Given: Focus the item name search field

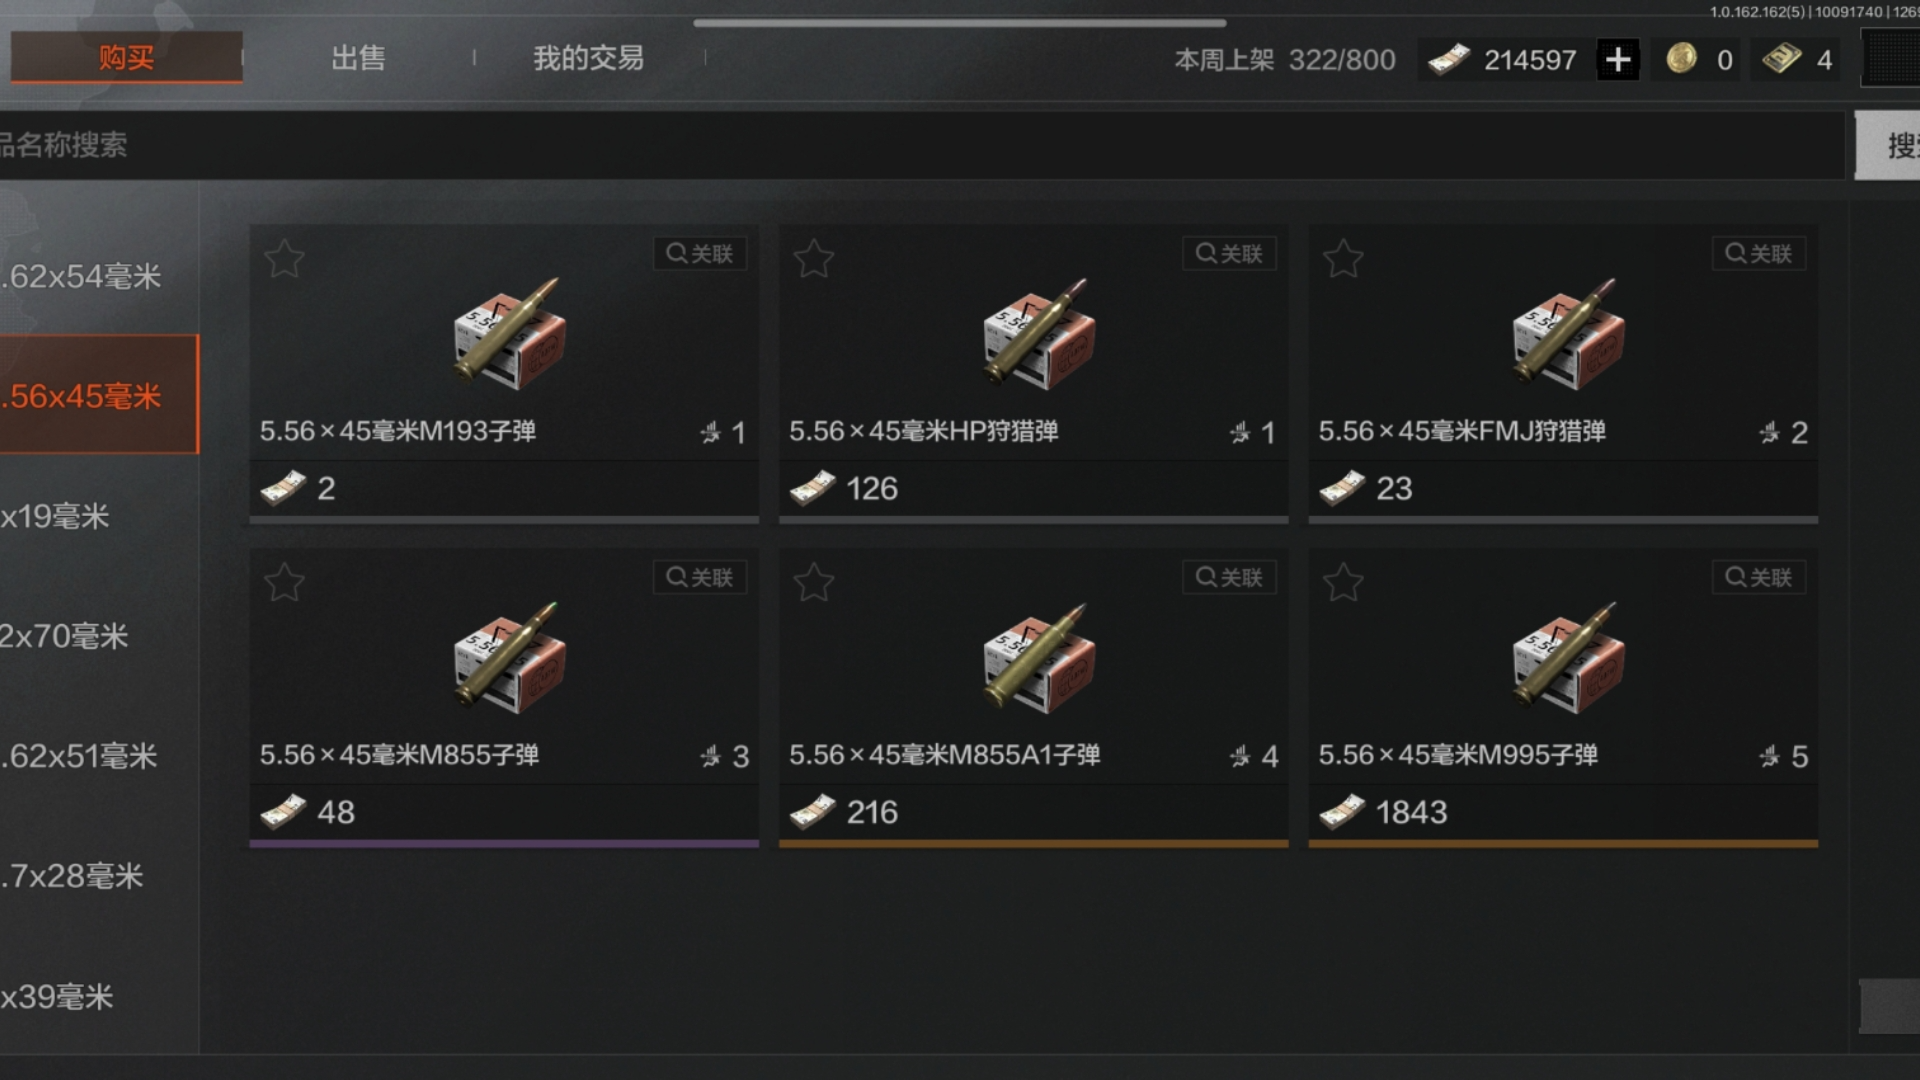Looking at the screenshot, I should 921,146.
